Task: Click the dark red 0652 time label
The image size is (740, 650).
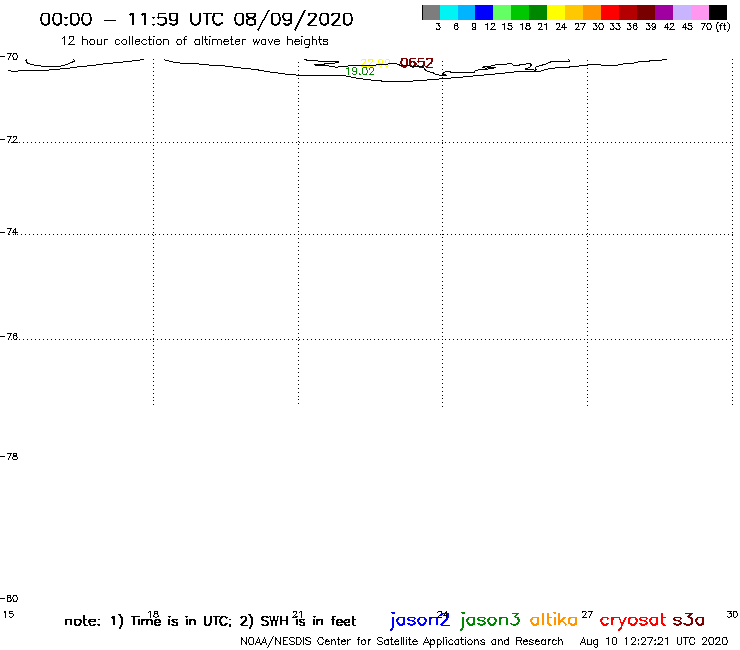Action: point(416,63)
